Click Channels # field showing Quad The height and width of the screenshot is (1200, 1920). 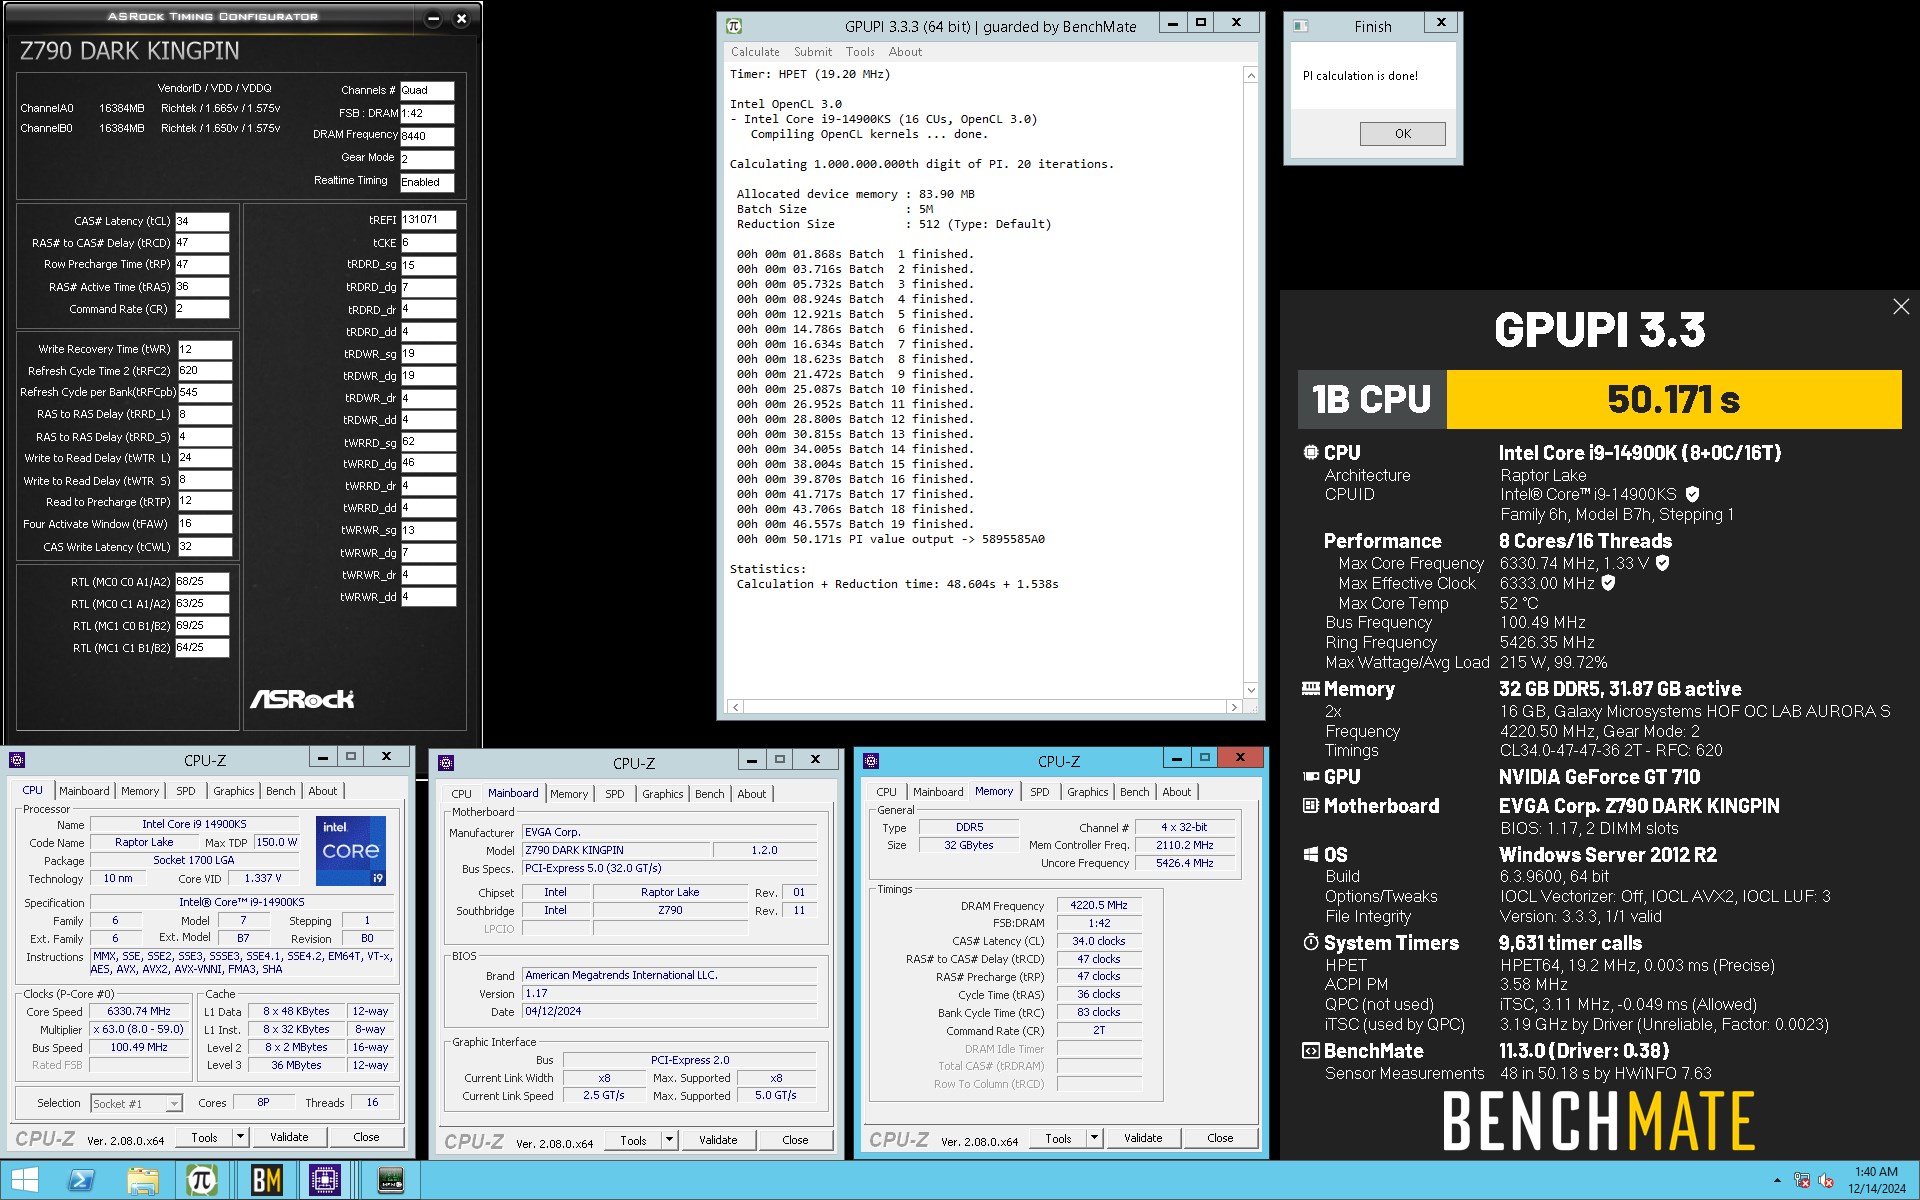(427, 90)
